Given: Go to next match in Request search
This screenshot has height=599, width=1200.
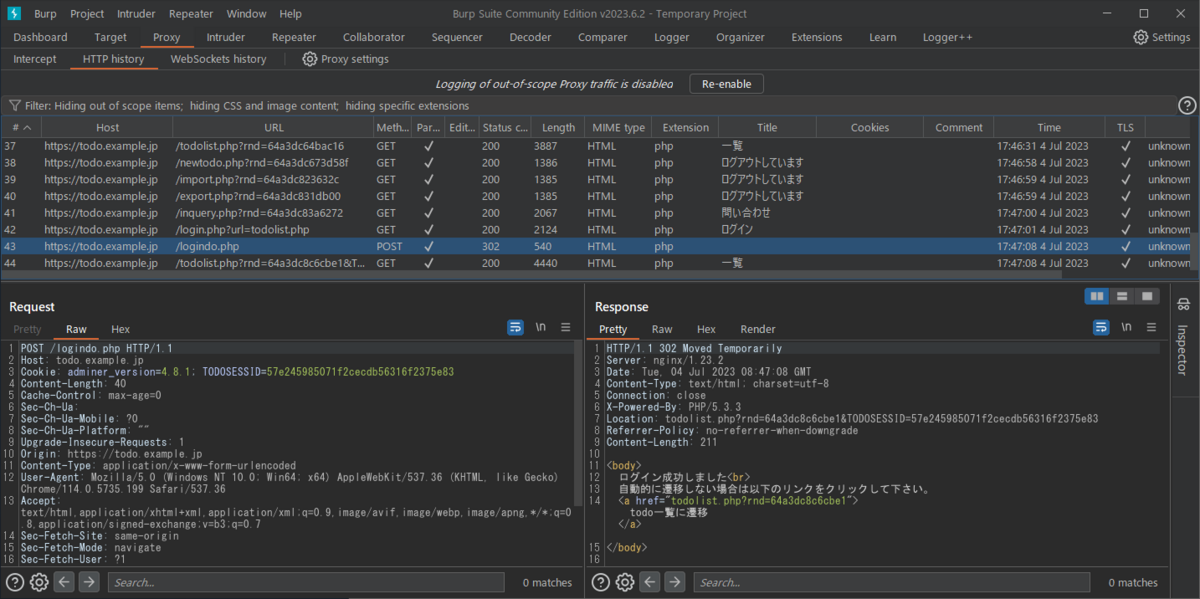Looking at the screenshot, I should [x=89, y=582].
